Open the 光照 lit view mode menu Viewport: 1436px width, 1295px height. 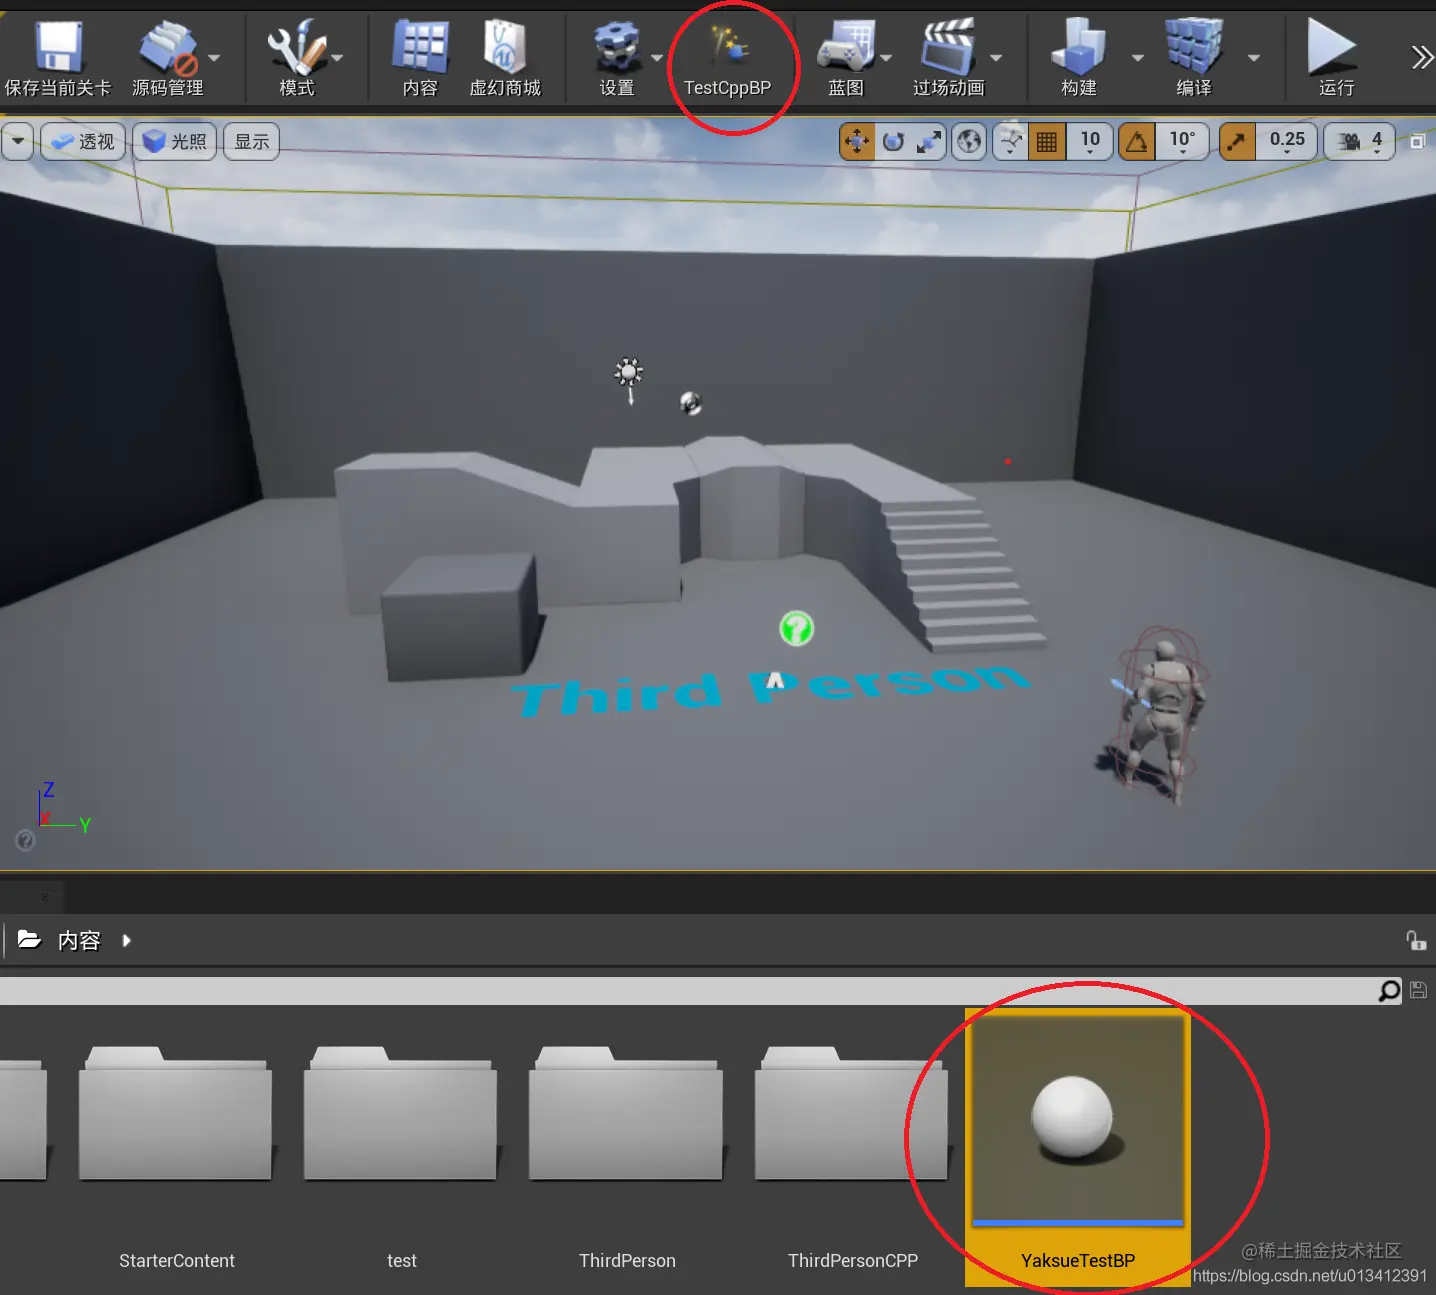[174, 142]
